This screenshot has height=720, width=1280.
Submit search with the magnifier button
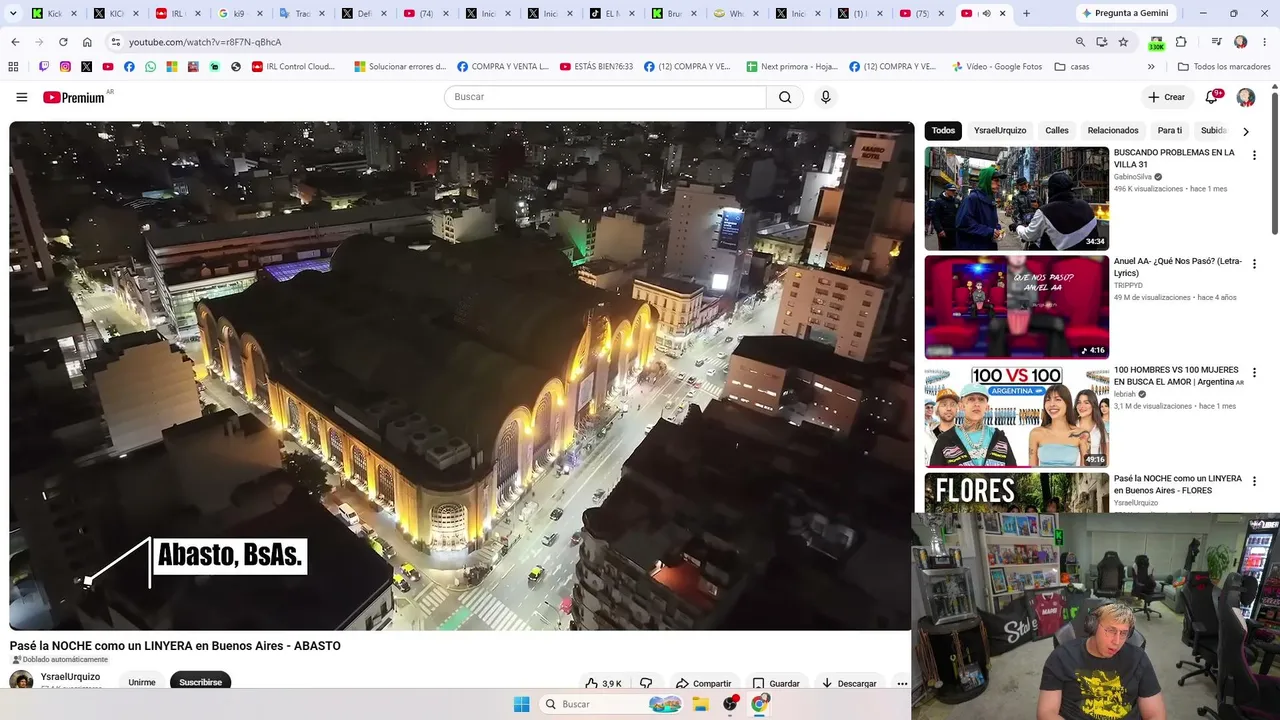pos(785,97)
